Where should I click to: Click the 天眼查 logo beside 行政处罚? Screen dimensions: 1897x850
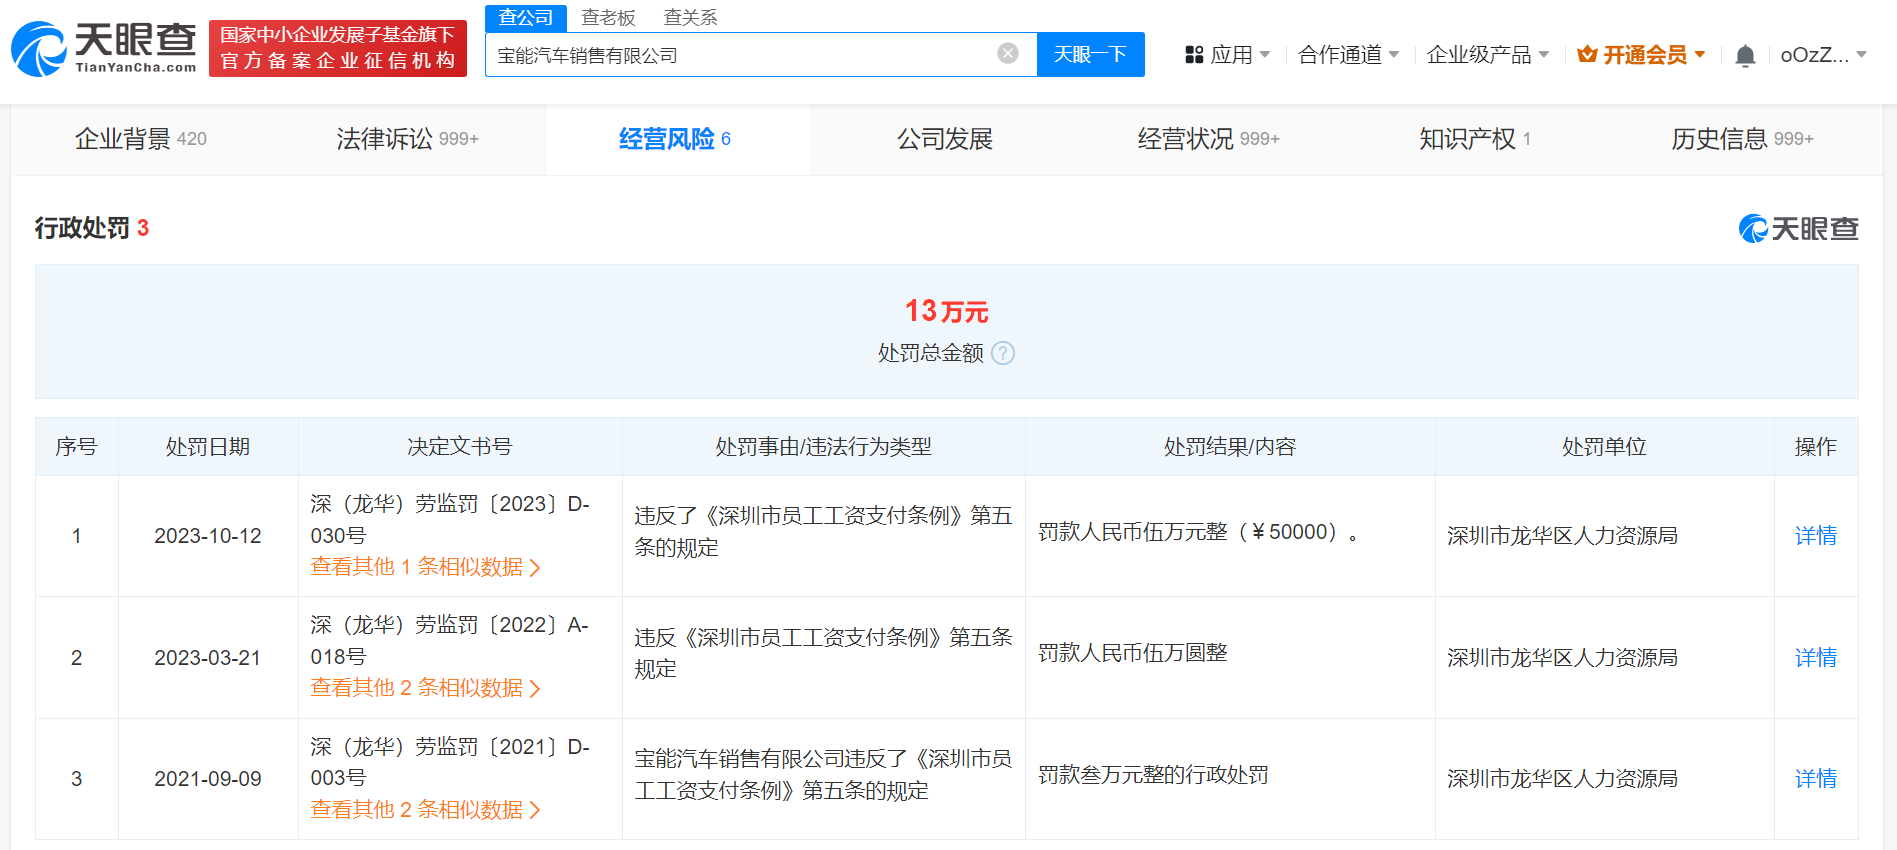click(x=1798, y=229)
